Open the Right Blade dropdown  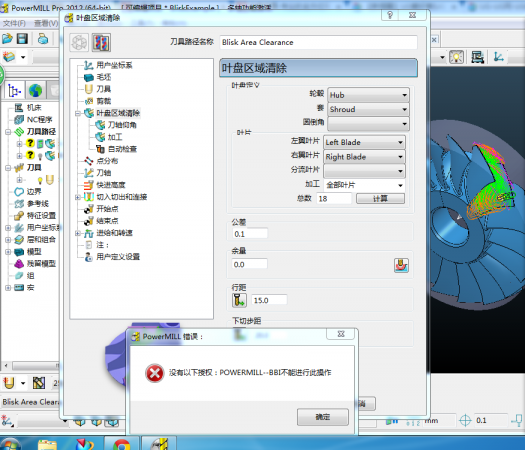364,157
